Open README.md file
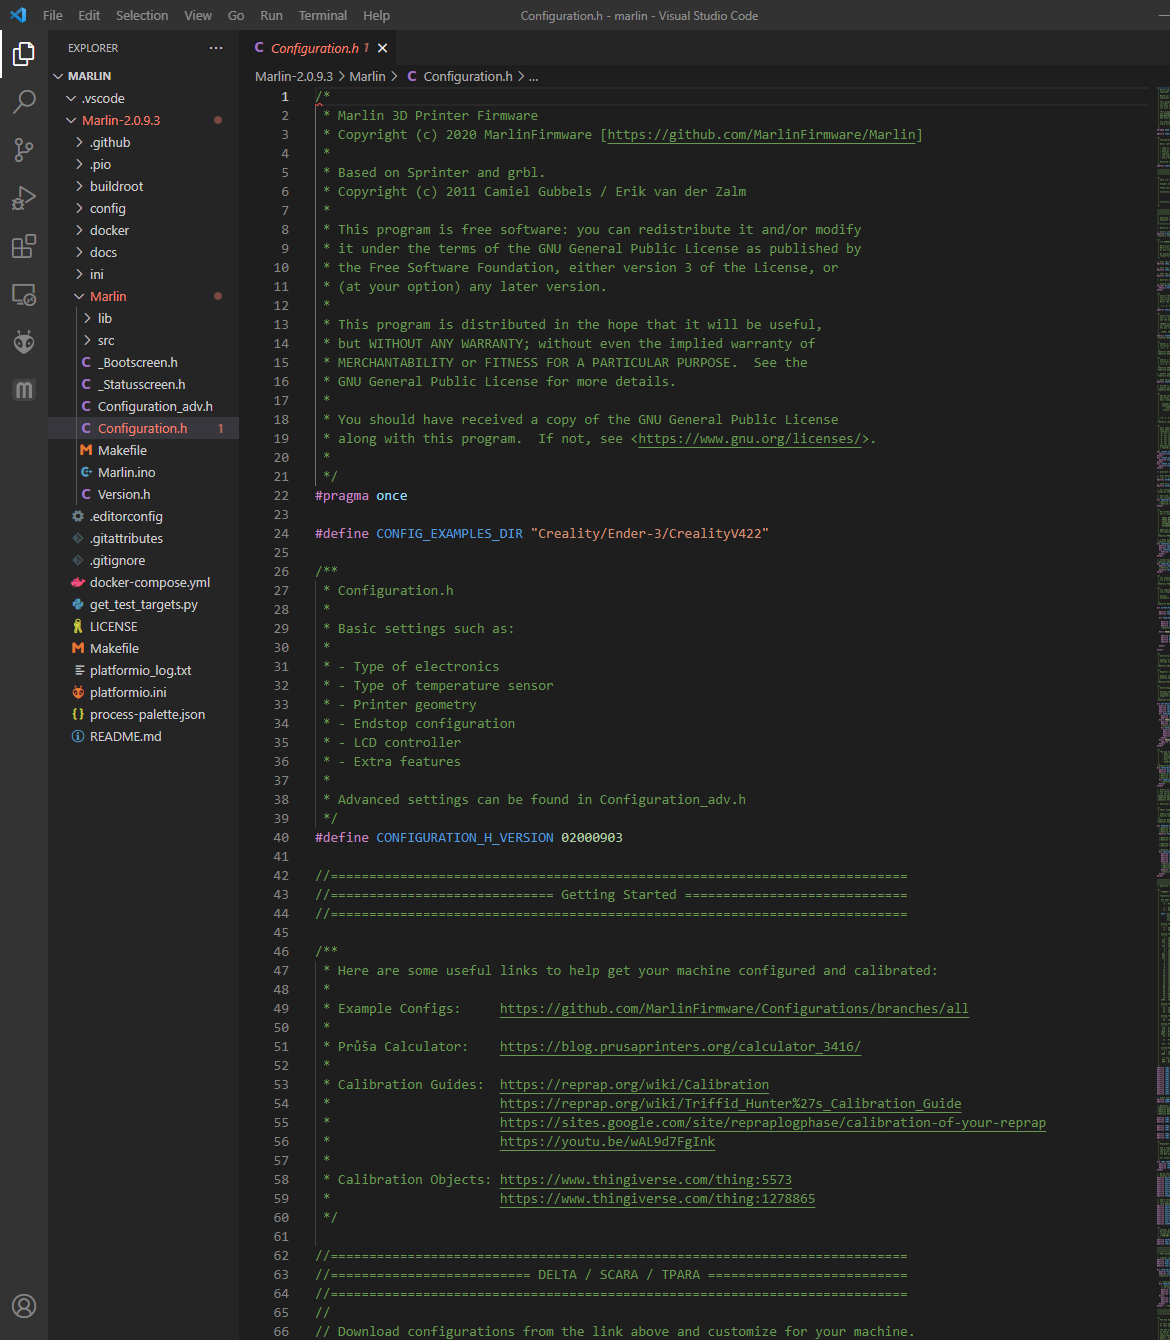This screenshot has width=1170, height=1340. (x=143, y=736)
